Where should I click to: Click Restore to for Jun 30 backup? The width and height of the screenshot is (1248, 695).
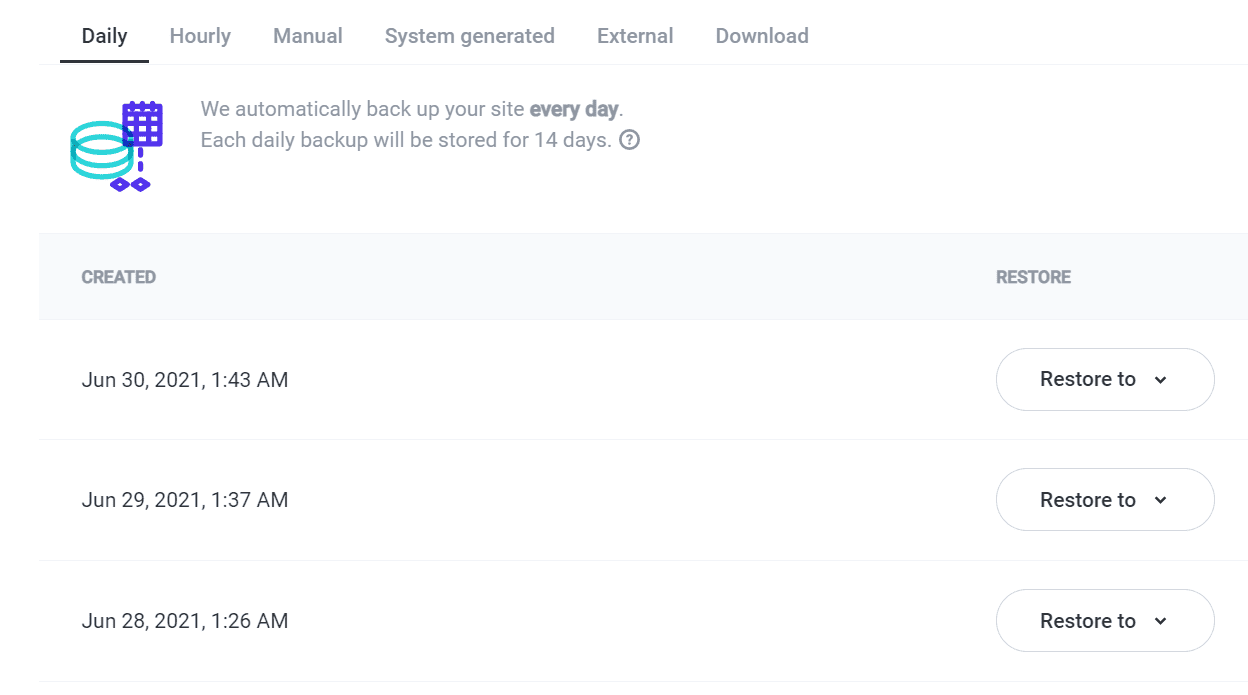point(1105,380)
